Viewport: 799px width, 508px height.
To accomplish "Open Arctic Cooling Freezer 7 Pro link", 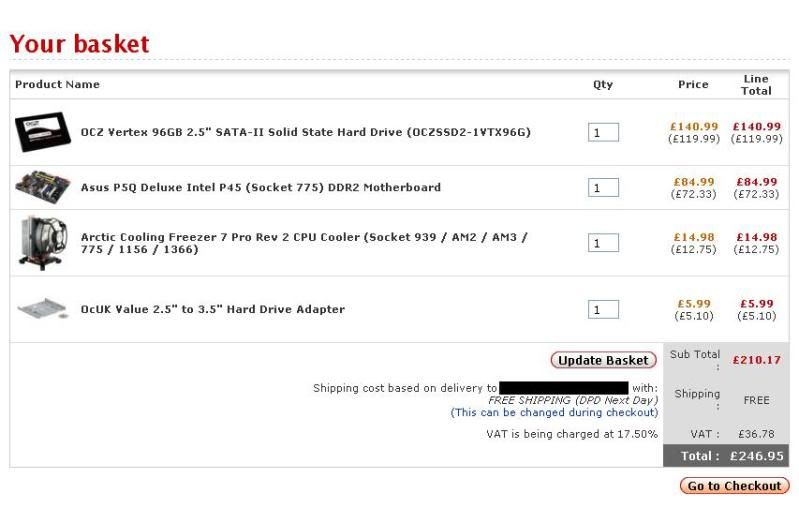I will coord(304,243).
